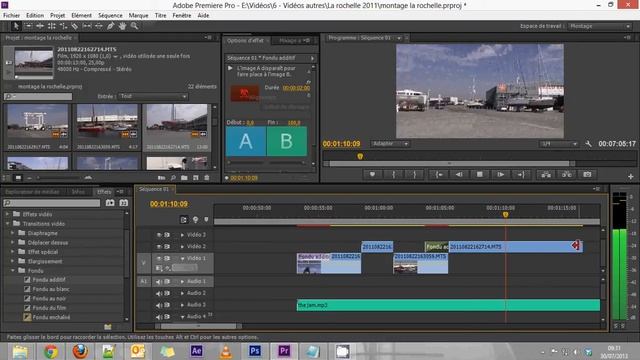Viewport: 640px width, 360px height.
Task: Click Add Marker in Program monitor
Action: coord(372,175)
